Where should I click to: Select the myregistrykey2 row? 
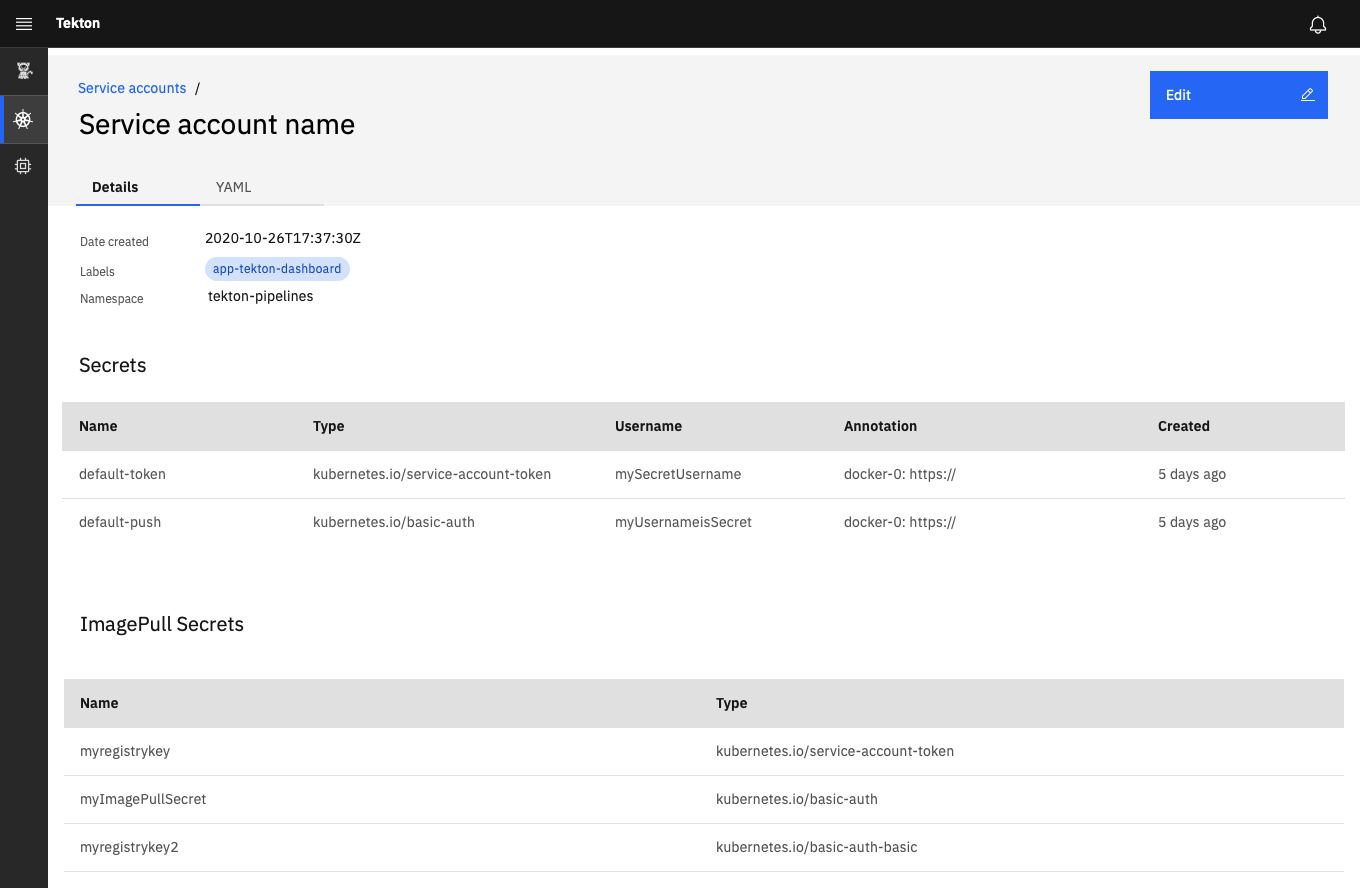[129, 847]
